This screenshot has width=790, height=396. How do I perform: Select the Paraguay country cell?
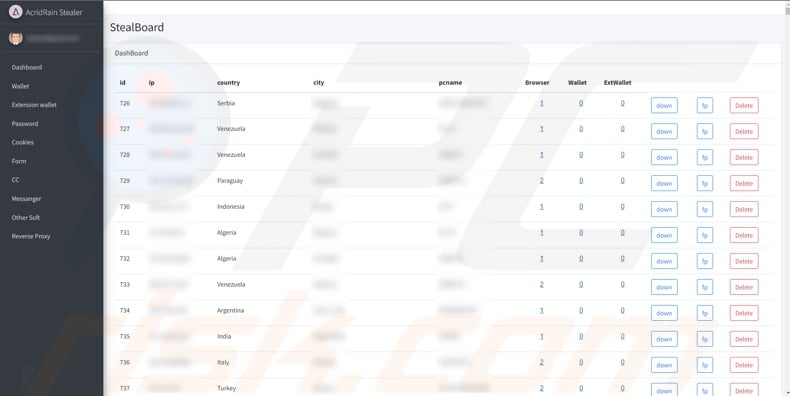(x=230, y=180)
